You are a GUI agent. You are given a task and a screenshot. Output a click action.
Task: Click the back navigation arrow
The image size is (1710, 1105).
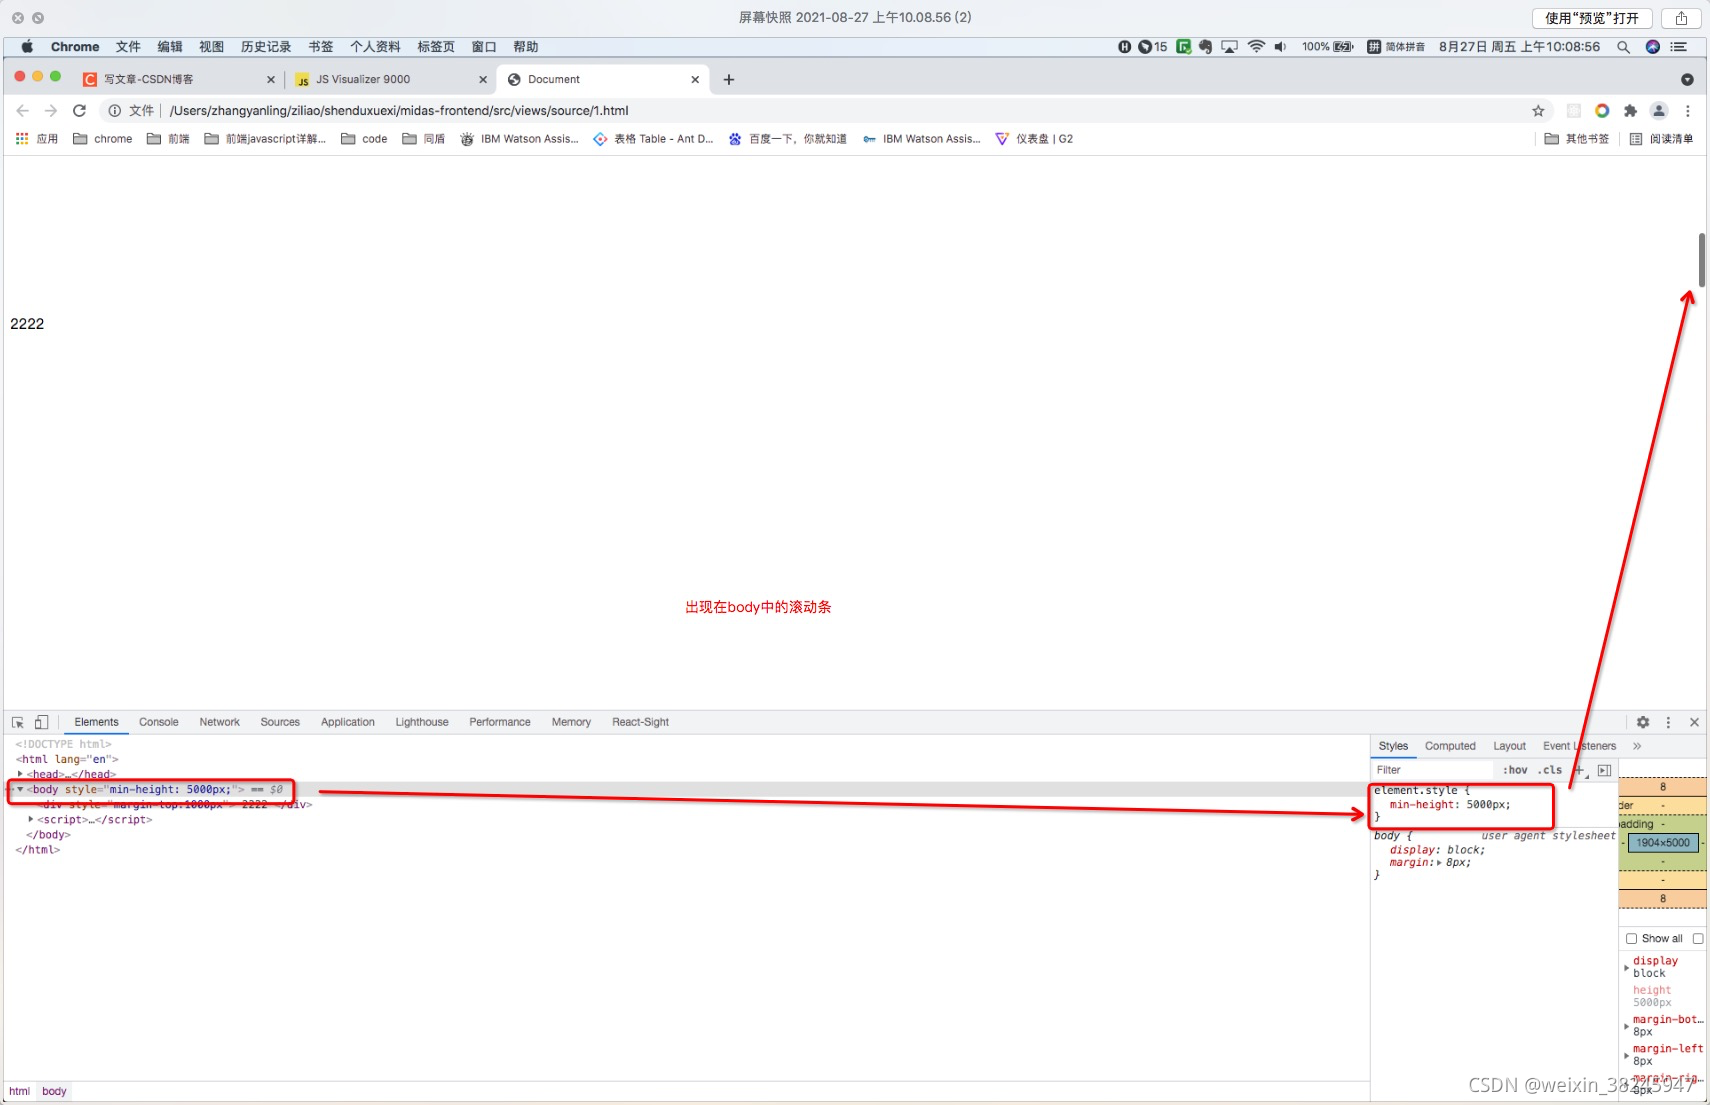pyautogui.click(x=22, y=111)
